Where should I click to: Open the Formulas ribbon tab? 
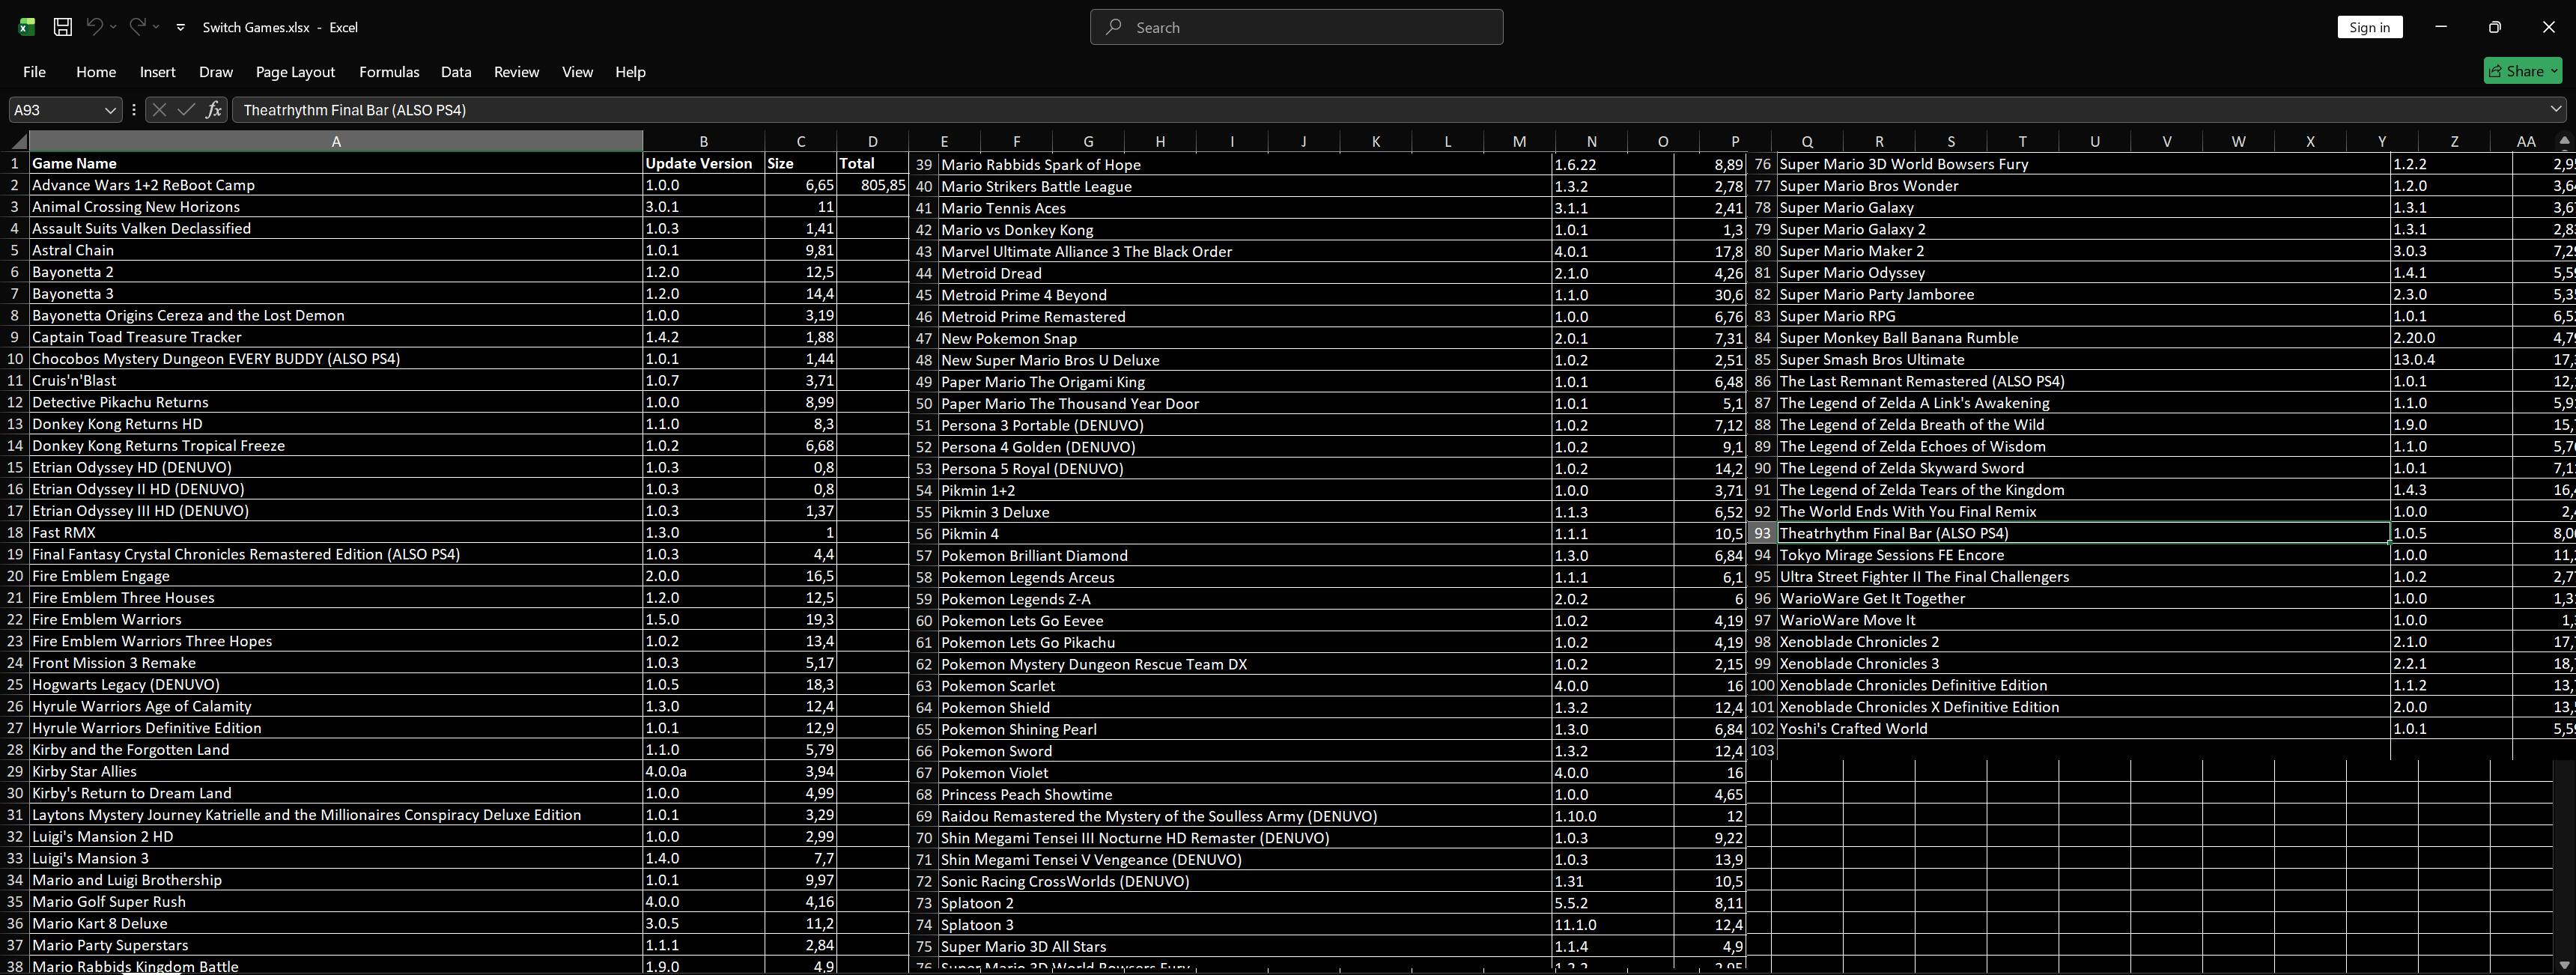click(x=389, y=72)
